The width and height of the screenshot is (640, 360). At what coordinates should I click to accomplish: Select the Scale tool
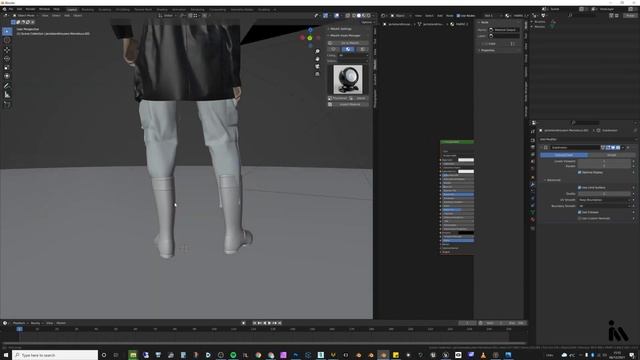7,67
